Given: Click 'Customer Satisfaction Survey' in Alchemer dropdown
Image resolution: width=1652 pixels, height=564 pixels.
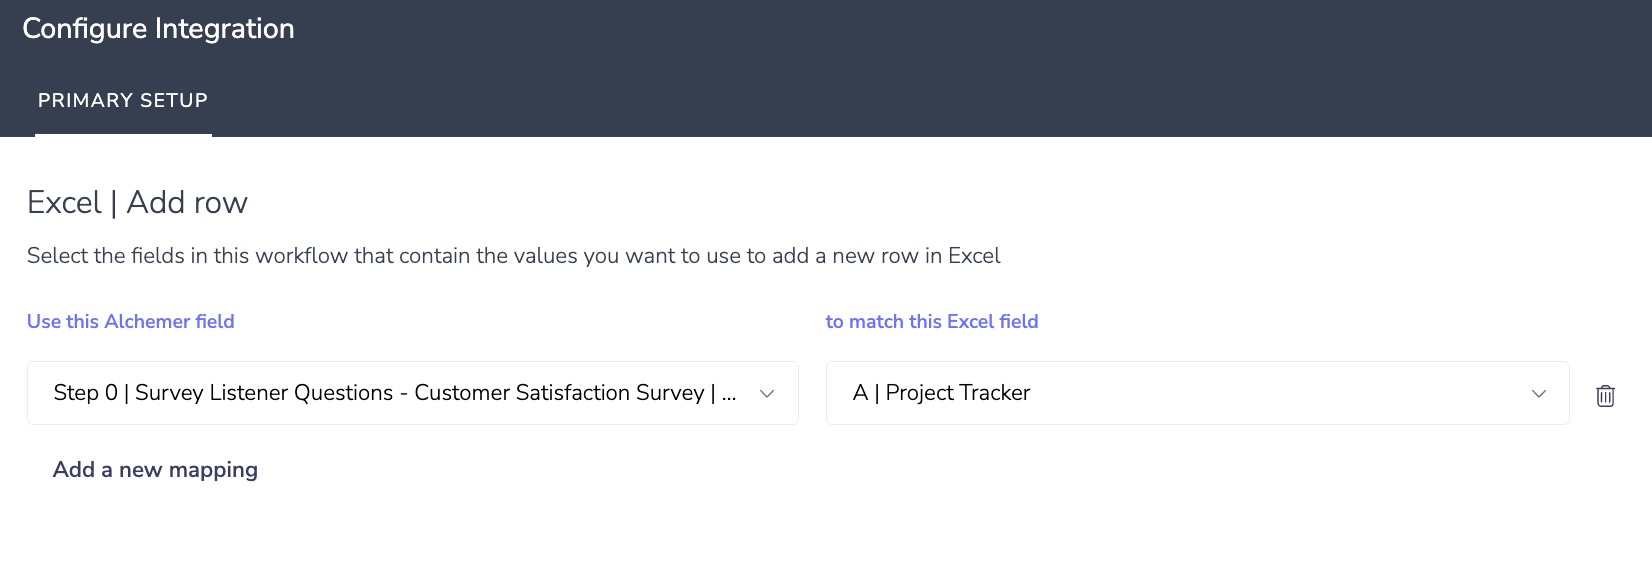Looking at the screenshot, I should click(559, 393).
